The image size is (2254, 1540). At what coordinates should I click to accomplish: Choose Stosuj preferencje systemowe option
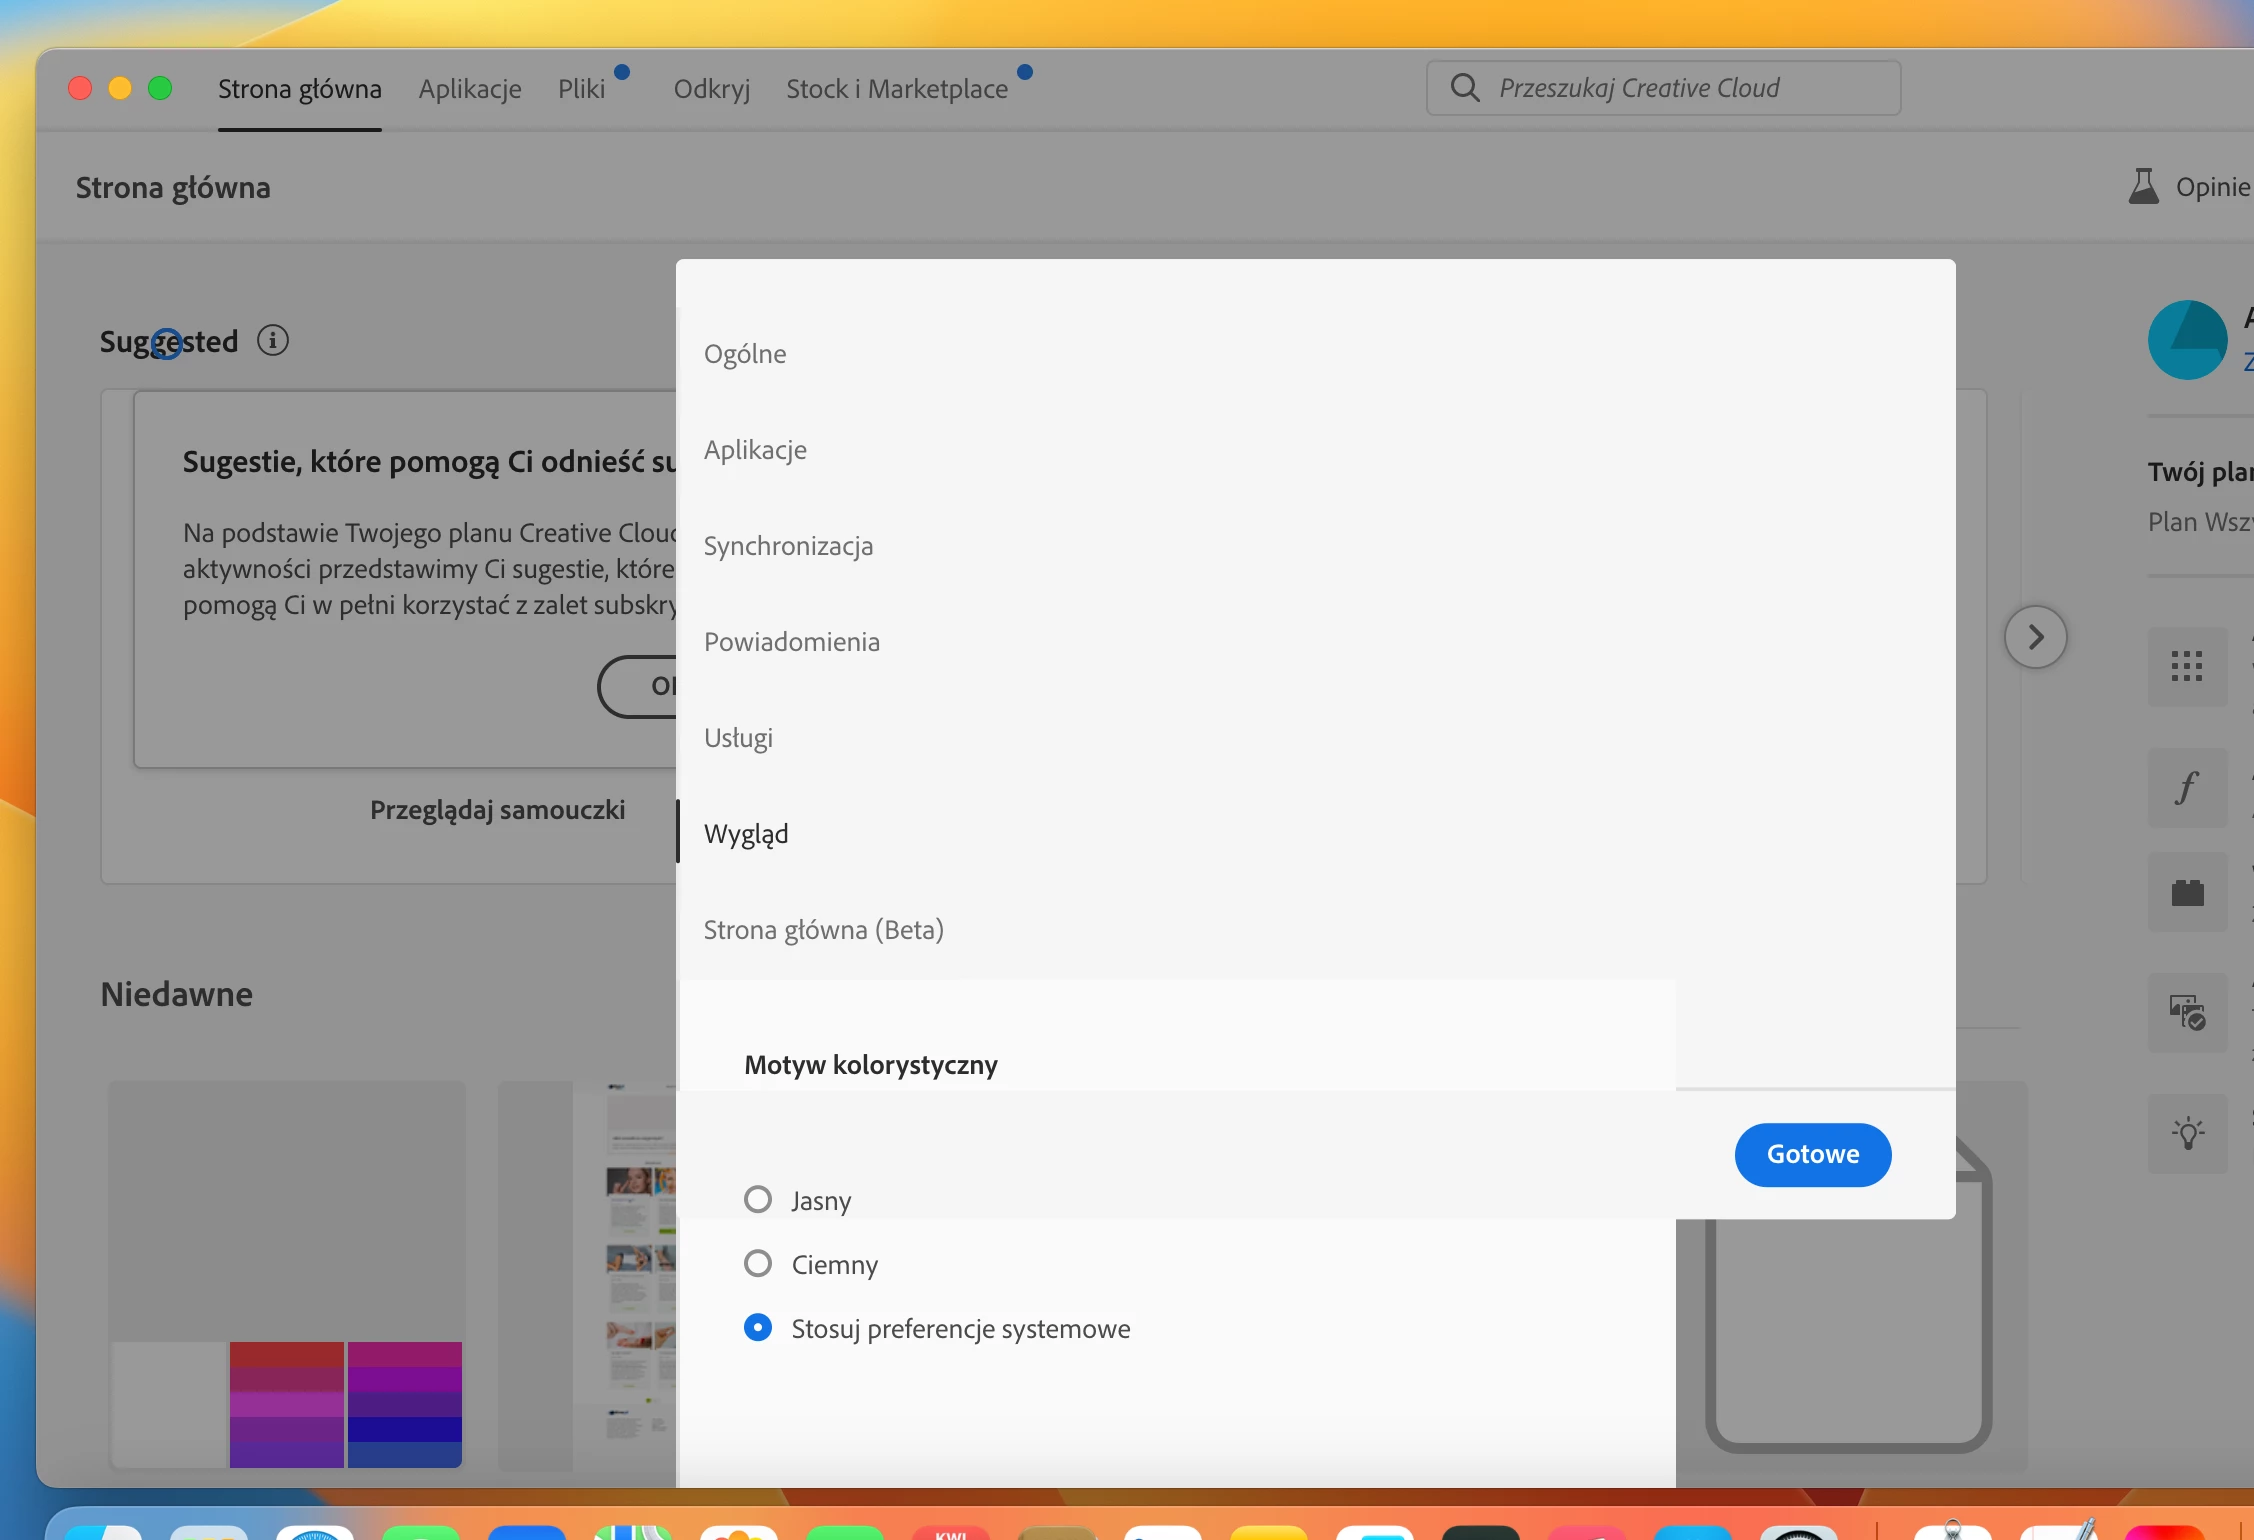(758, 1328)
